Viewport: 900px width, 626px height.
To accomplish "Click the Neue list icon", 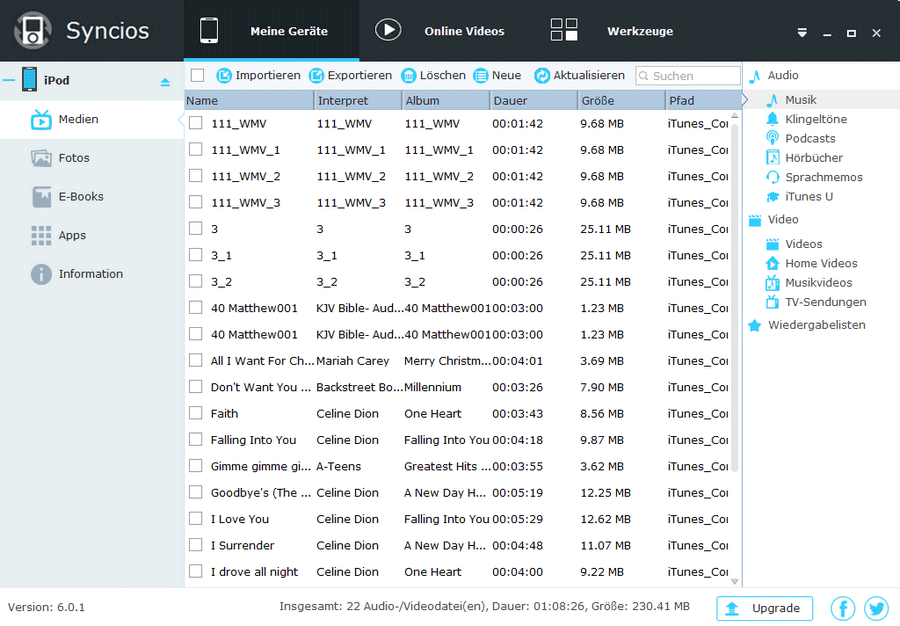I will click(x=480, y=75).
